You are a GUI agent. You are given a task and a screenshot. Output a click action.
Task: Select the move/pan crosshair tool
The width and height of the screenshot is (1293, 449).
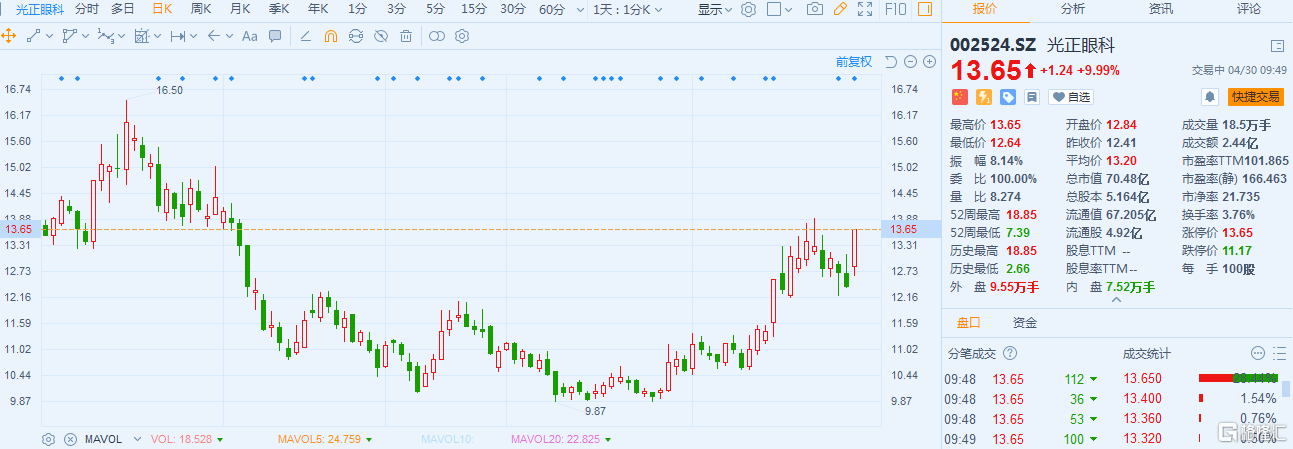9,36
